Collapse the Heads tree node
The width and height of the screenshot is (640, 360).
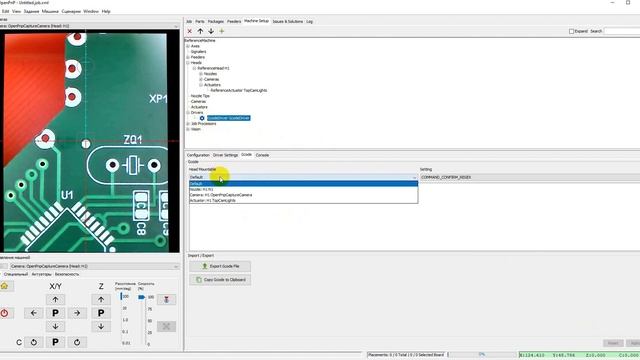point(188,63)
